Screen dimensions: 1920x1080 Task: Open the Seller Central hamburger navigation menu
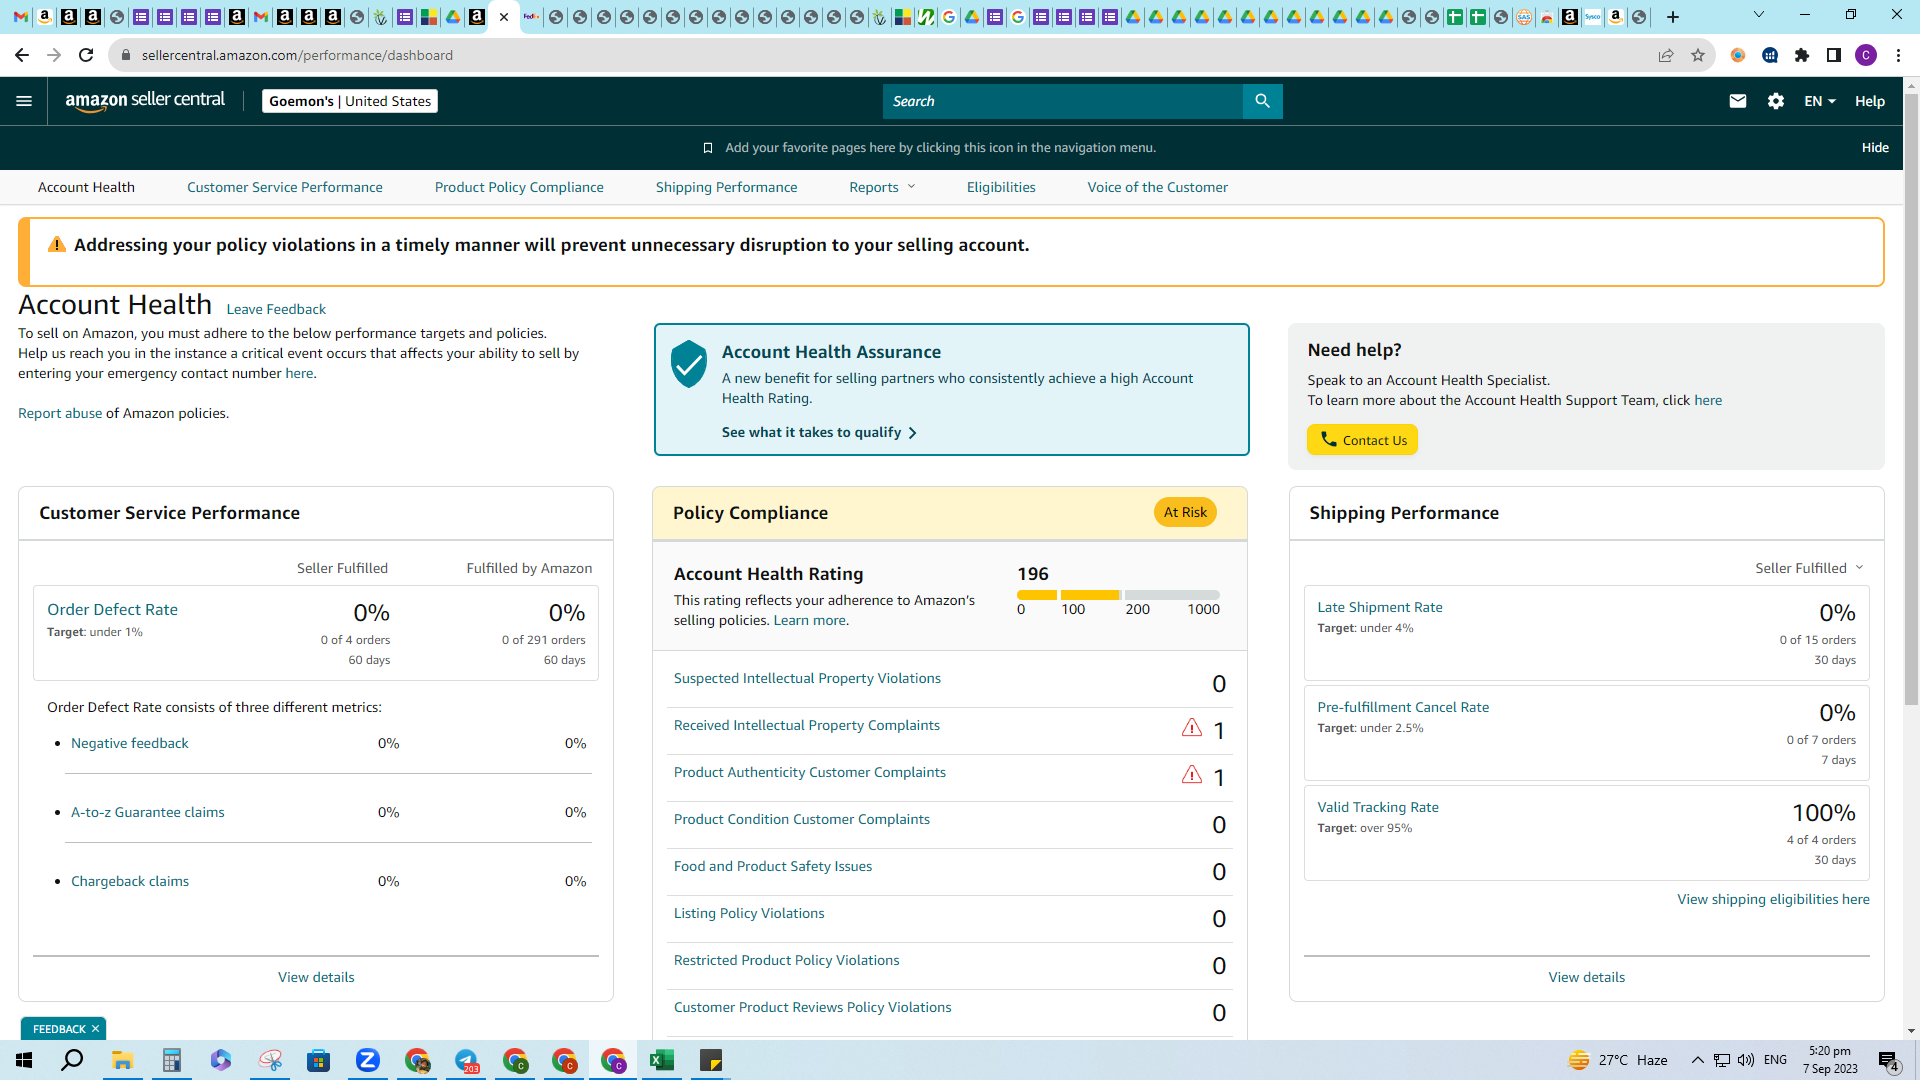24,101
